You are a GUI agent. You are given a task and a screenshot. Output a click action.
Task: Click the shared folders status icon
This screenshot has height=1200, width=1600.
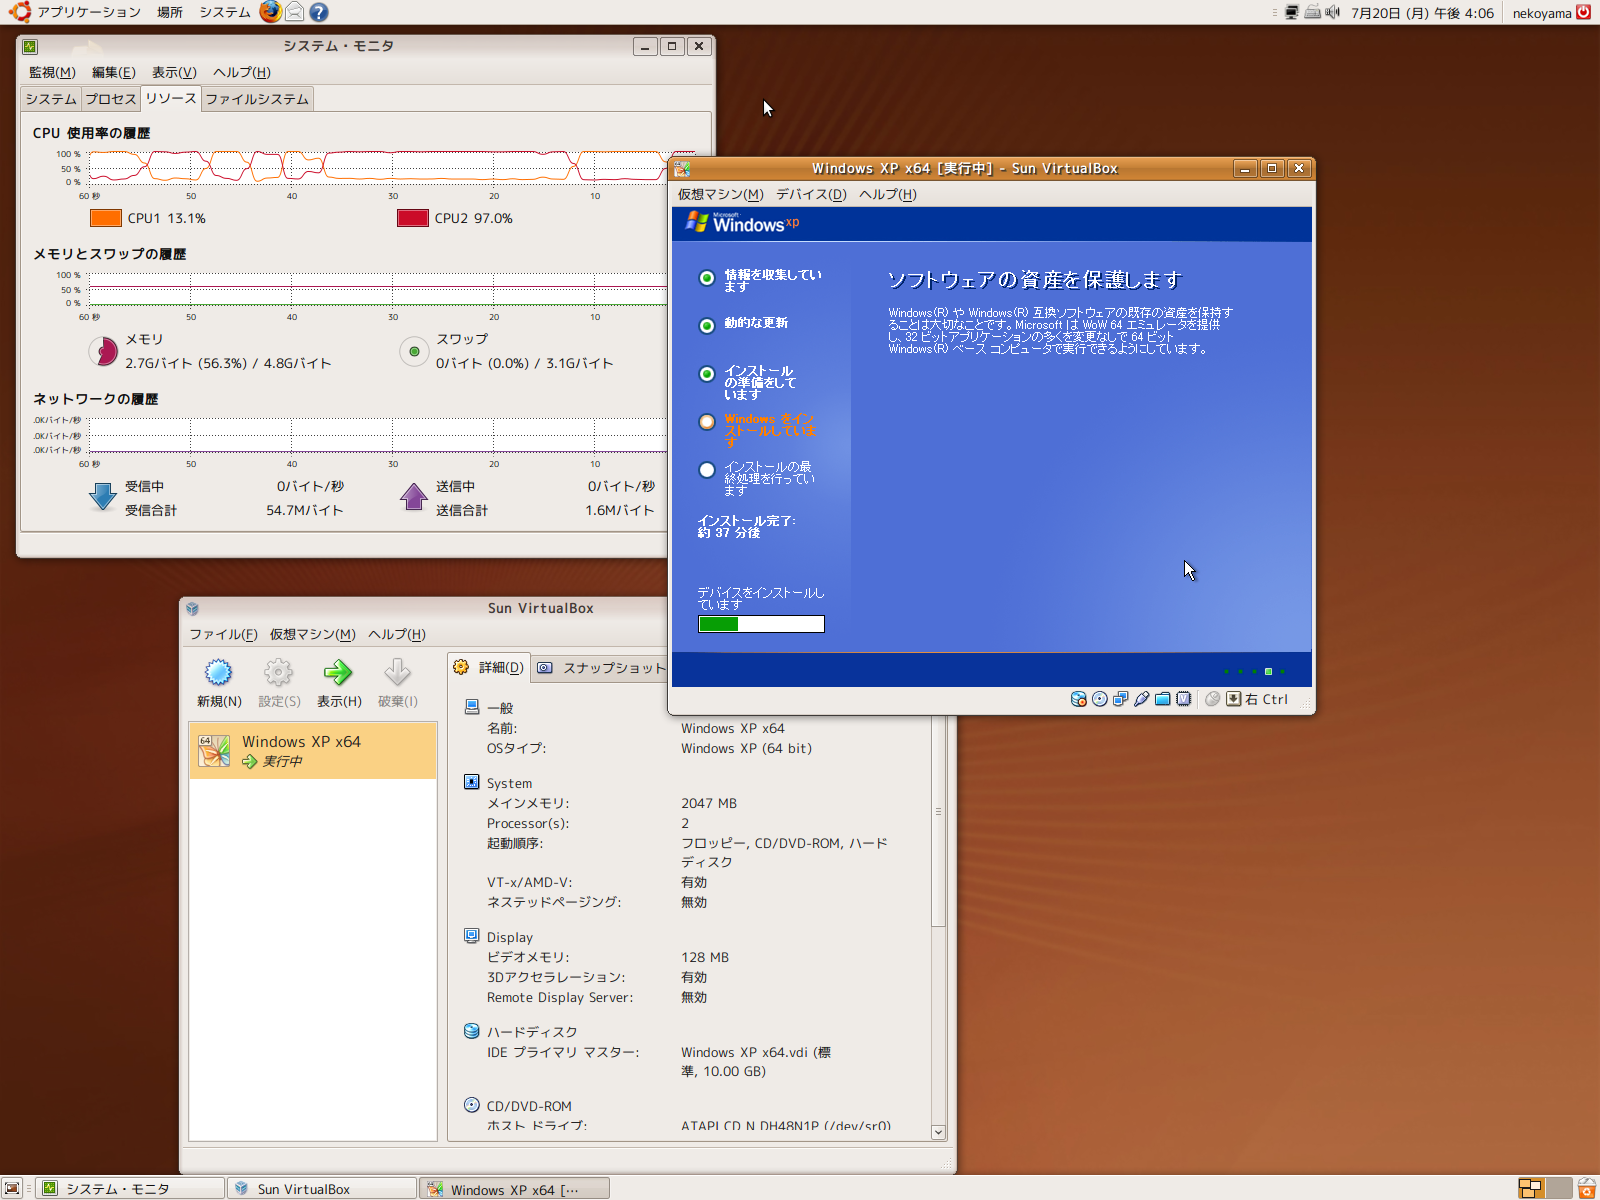pos(1162,699)
